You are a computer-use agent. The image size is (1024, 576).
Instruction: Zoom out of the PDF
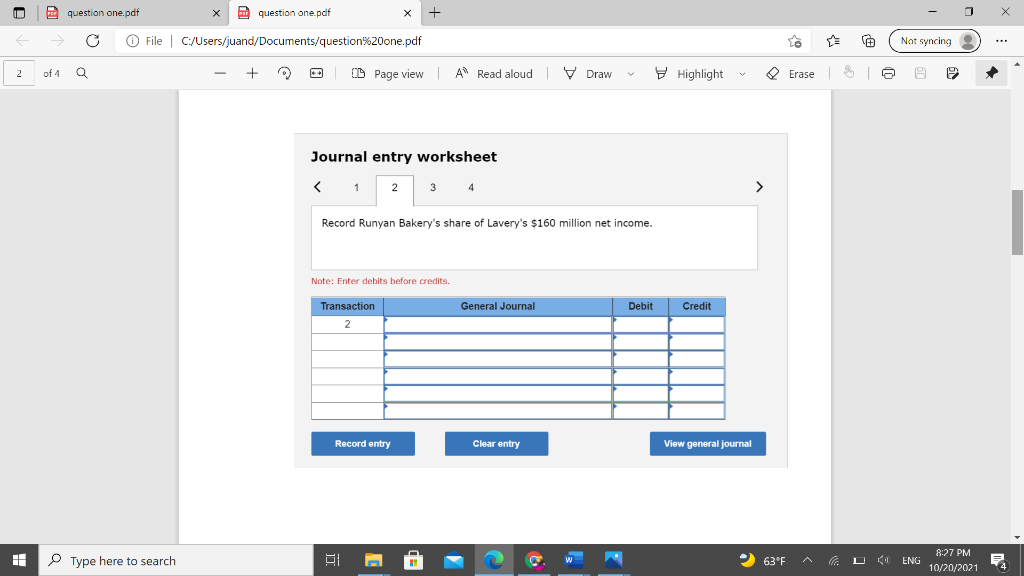(220, 73)
